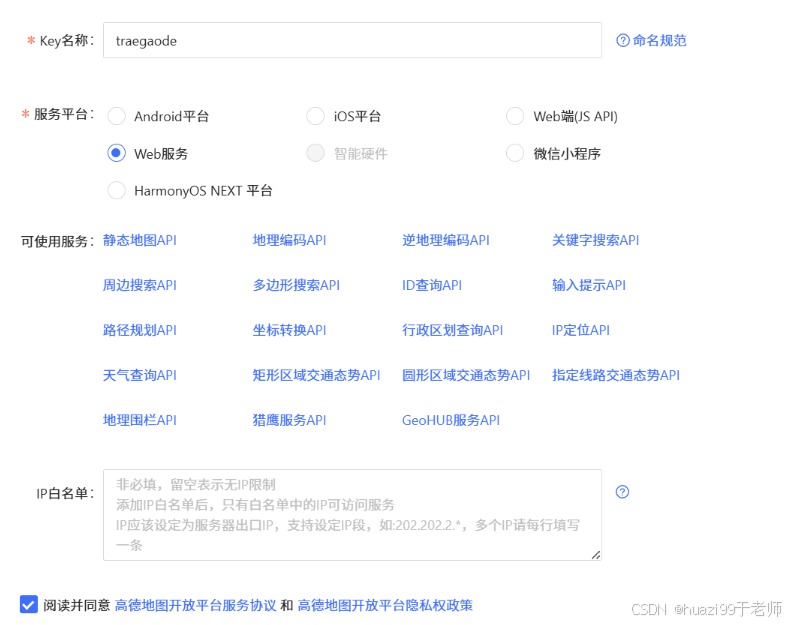Open the 猎鹰服务API link
This screenshot has height=625, width=801.
pyautogui.click(x=289, y=420)
